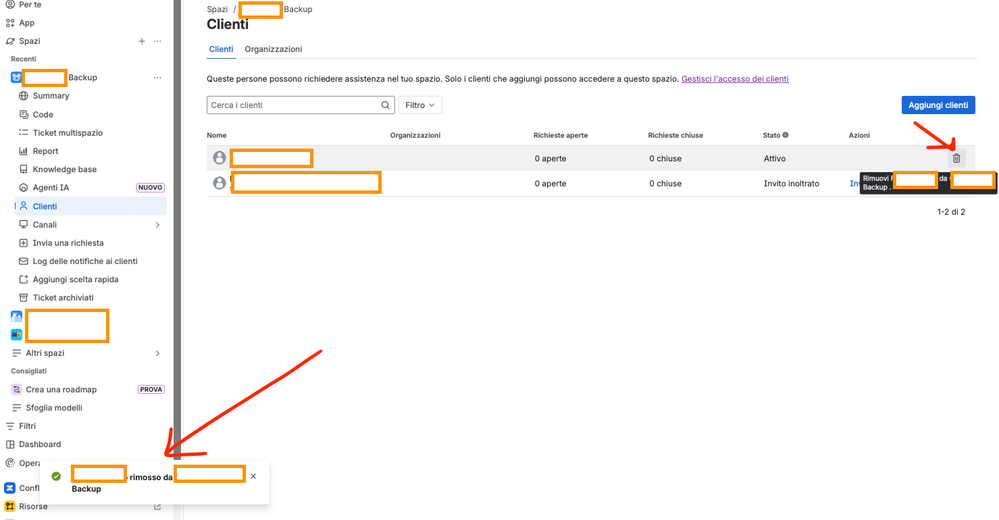The height and width of the screenshot is (520, 999).
Task: Click the Aggiungi clienti button
Action: (x=938, y=105)
